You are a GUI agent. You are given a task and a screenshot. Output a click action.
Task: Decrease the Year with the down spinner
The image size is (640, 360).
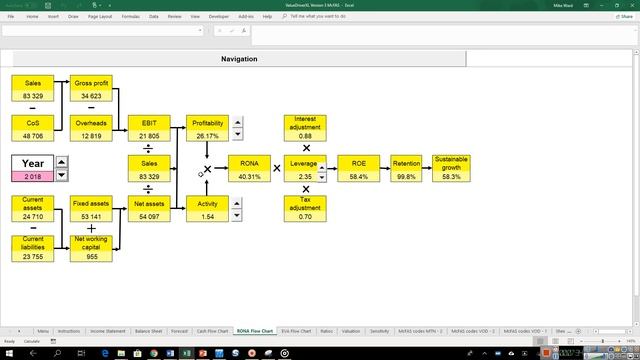pyautogui.click(x=62, y=175)
